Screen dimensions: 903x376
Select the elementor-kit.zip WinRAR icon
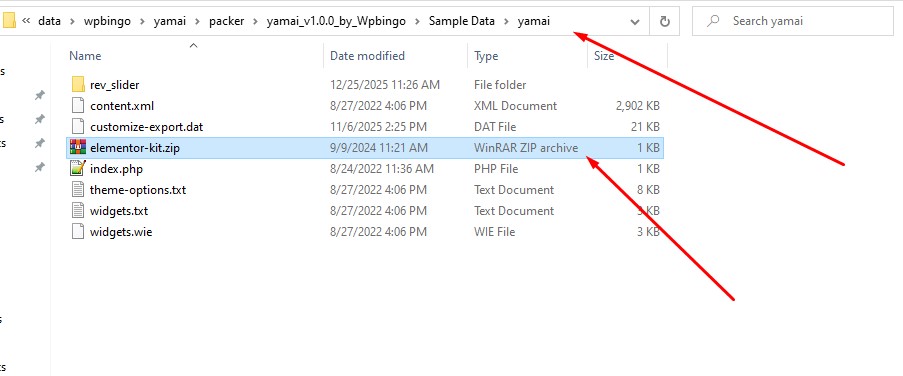[x=78, y=147]
